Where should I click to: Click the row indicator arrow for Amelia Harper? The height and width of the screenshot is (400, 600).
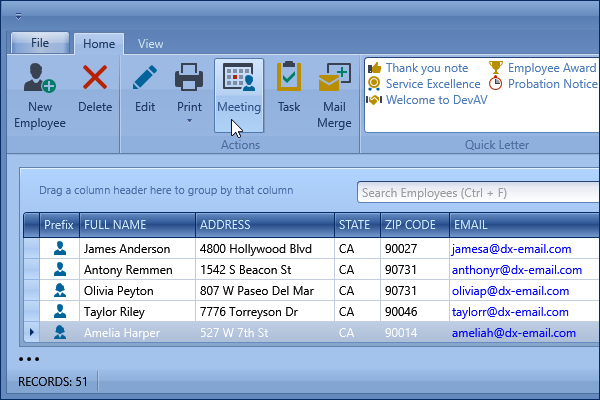(31, 332)
